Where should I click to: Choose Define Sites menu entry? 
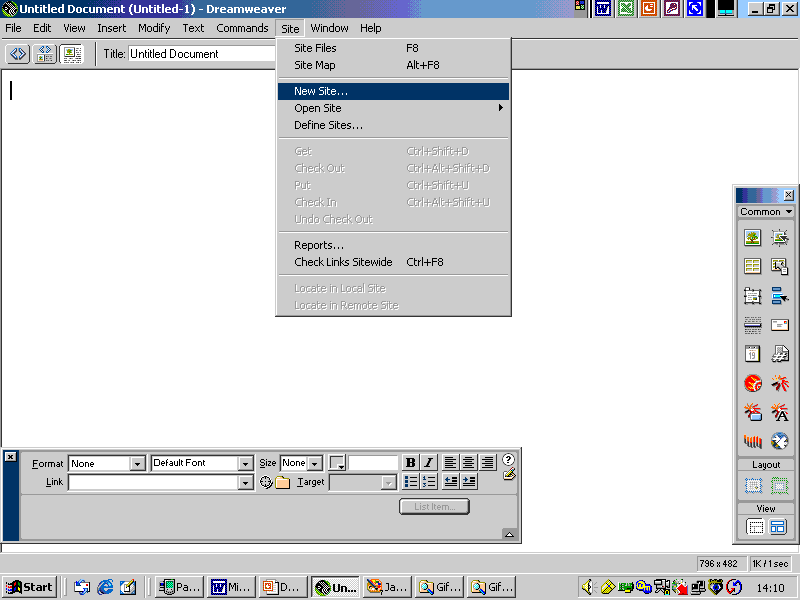(x=393, y=125)
